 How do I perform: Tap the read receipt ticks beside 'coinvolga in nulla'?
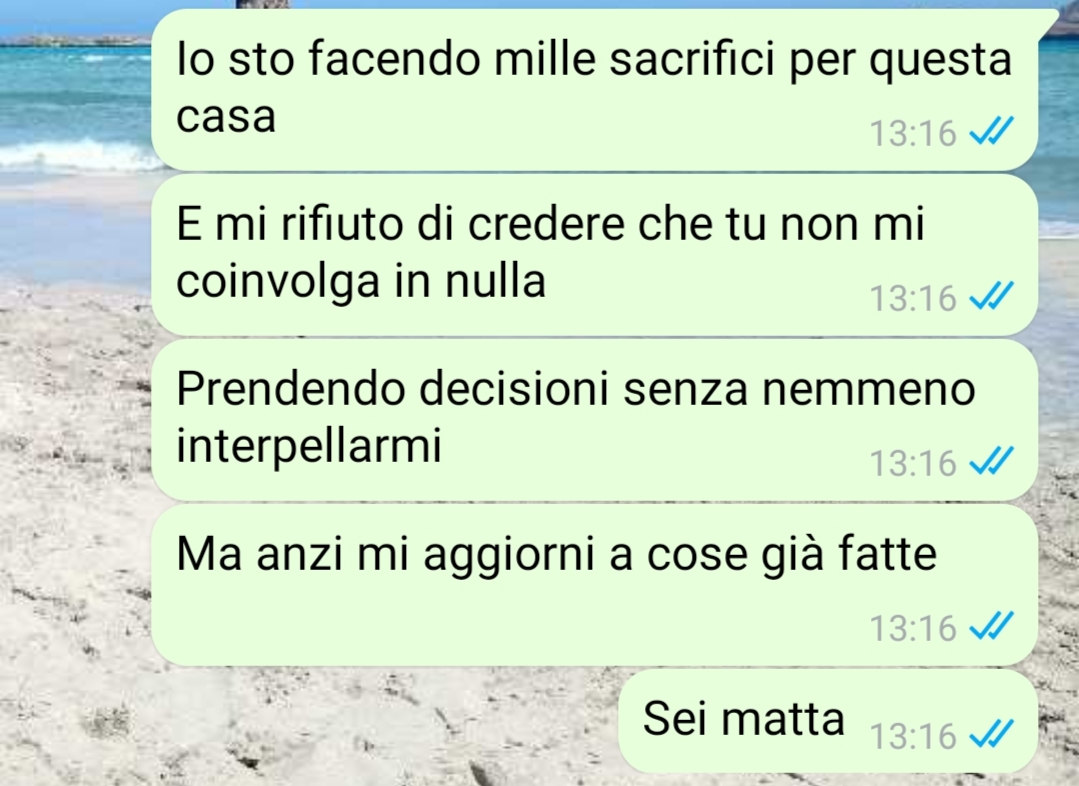(x=991, y=297)
